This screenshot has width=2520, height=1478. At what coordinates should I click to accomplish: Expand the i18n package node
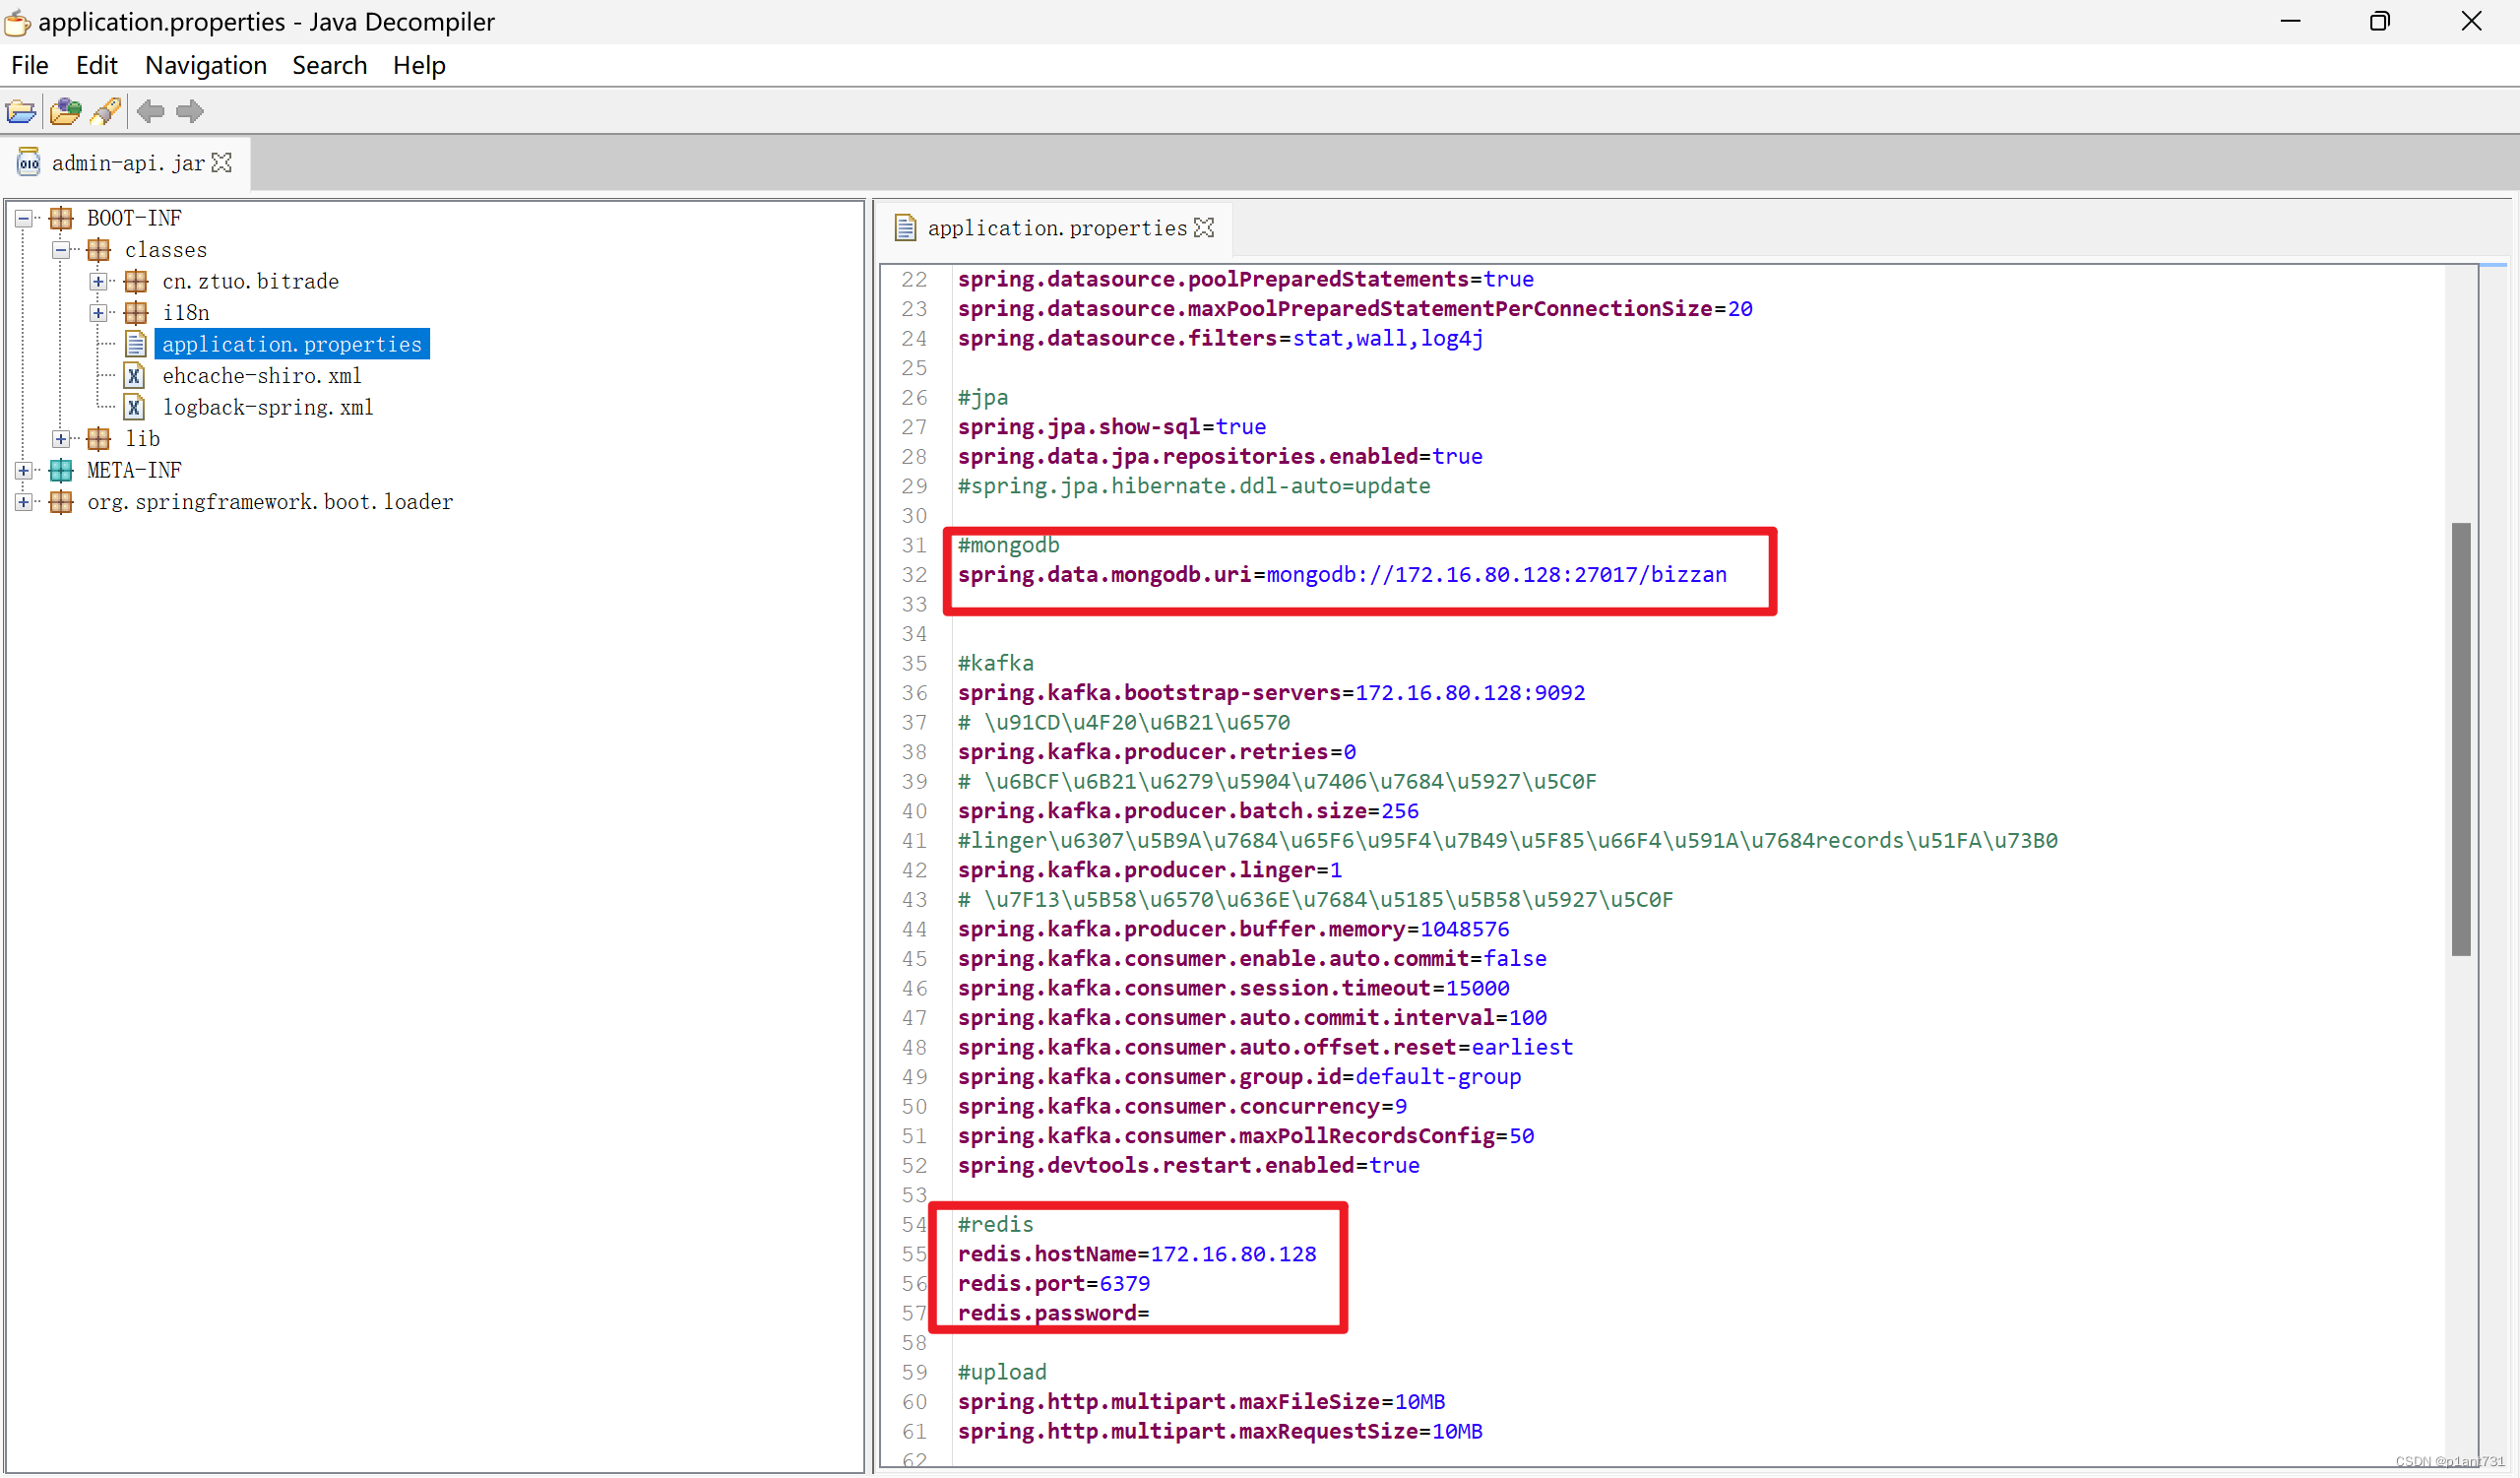[x=98, y=313]
